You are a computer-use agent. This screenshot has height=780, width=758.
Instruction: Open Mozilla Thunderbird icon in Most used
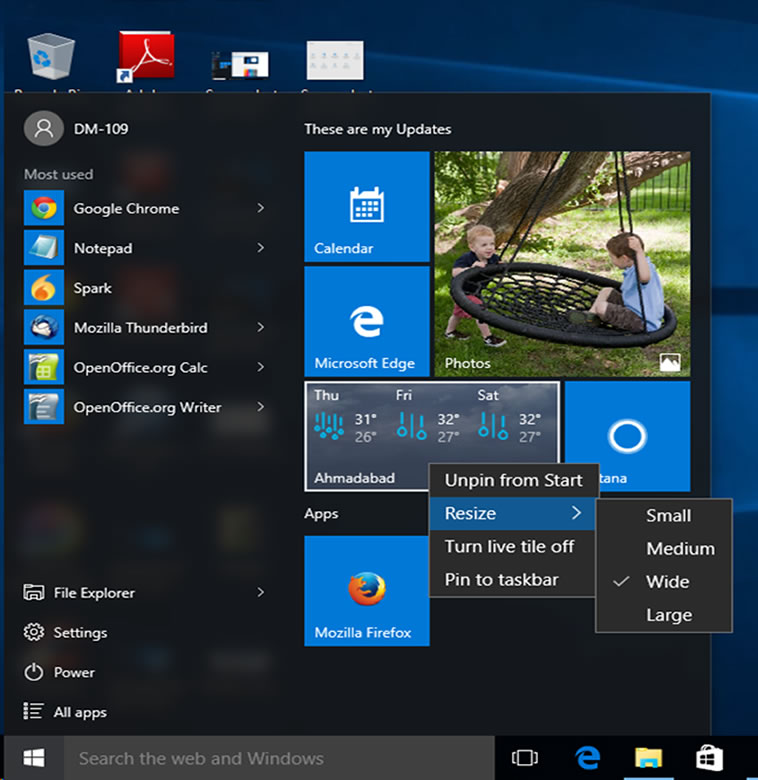[x=44, y=327]
